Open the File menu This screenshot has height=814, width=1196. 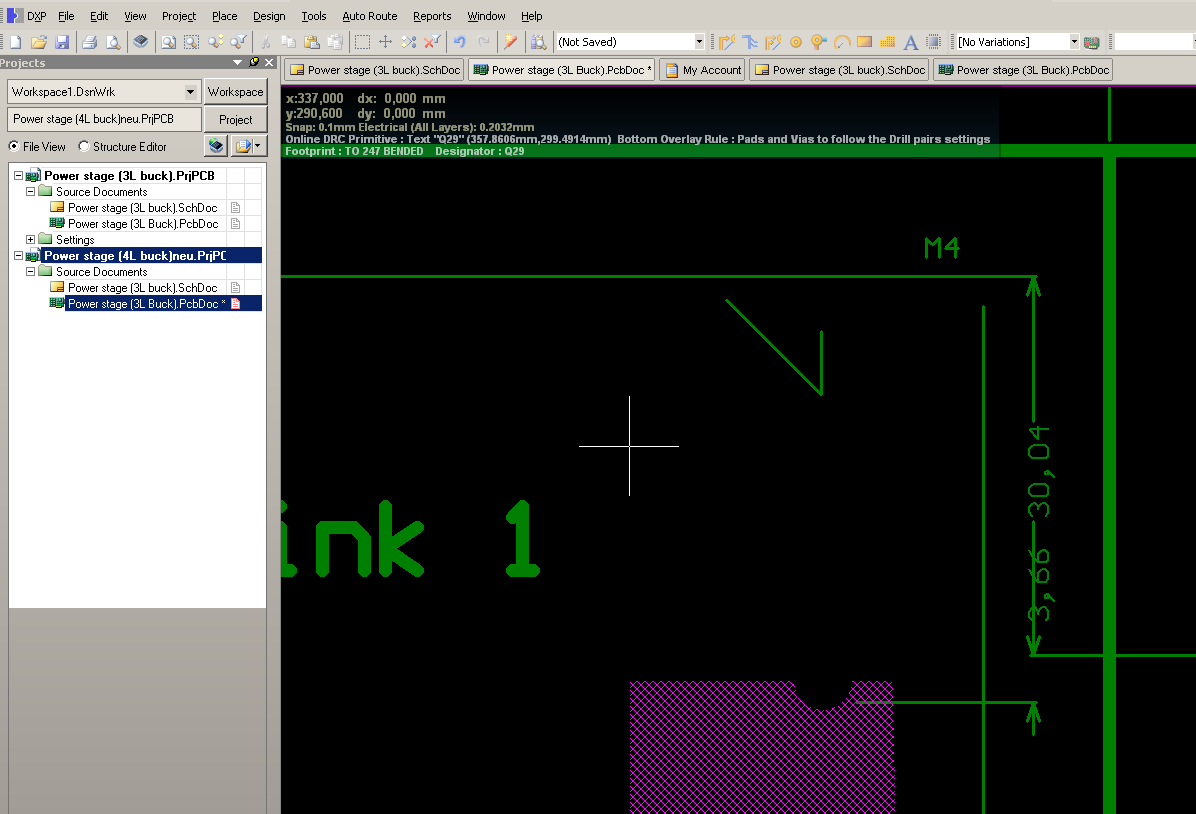[66, 16]
